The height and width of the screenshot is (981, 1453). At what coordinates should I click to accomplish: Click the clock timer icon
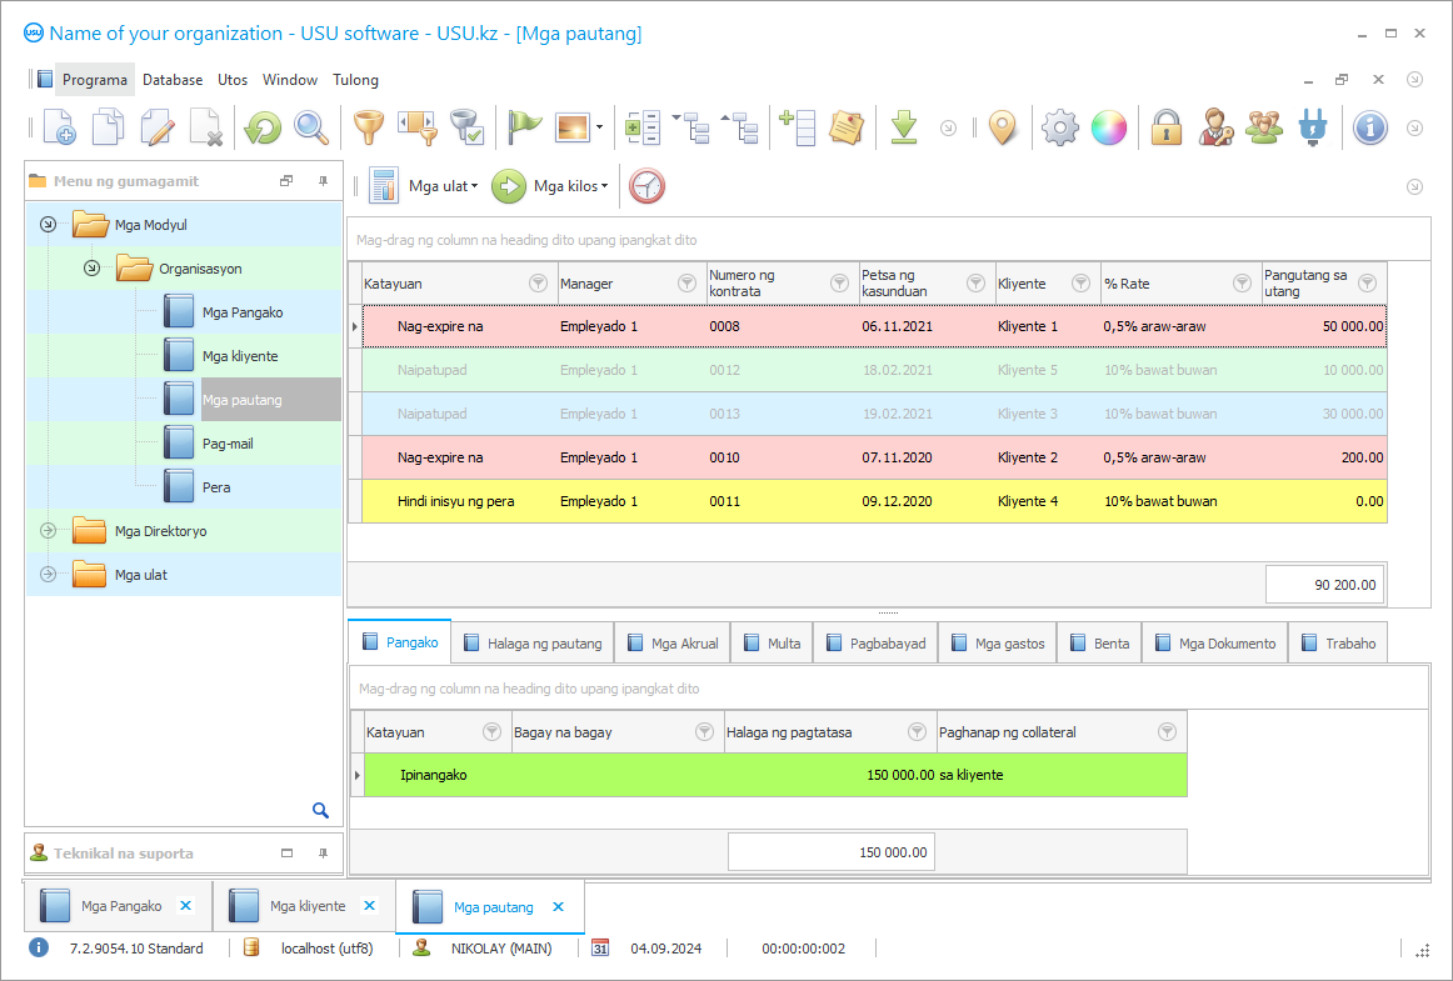tap(647, 186)
